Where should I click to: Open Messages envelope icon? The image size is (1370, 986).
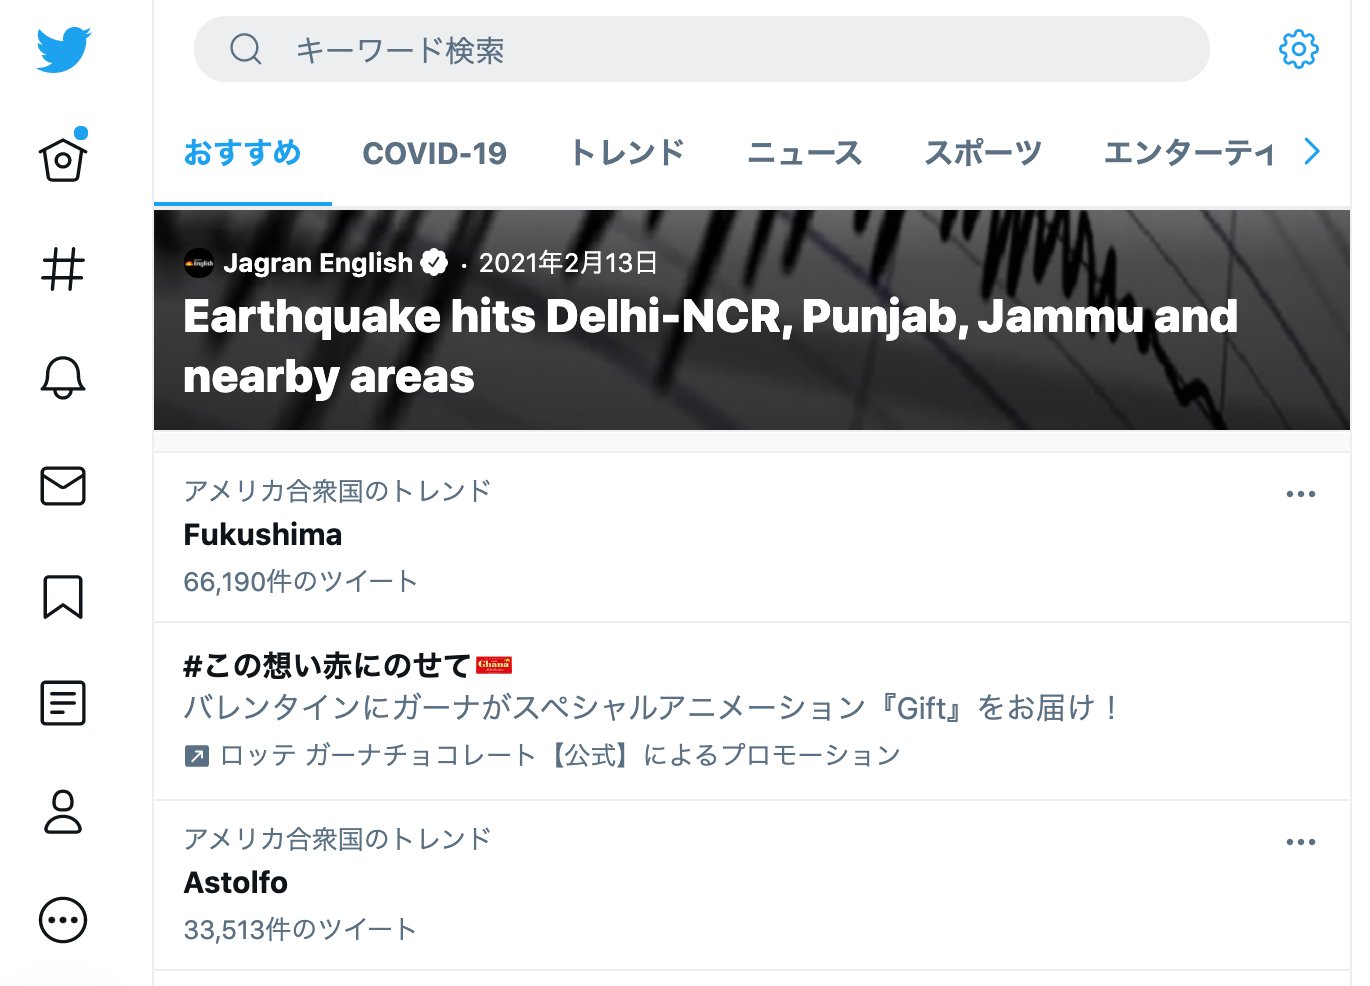coord(63,486)
